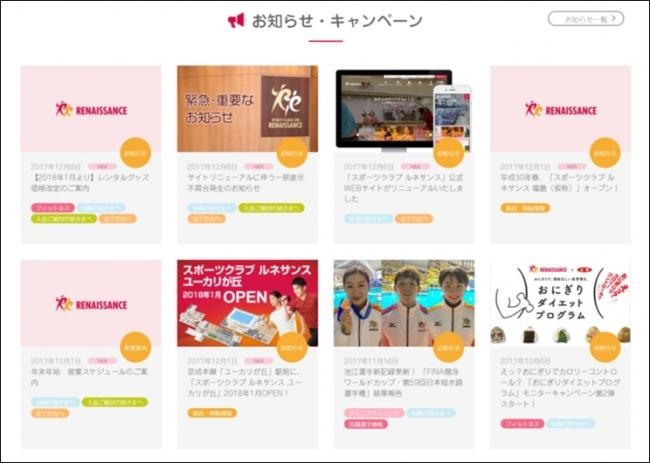Select the orange お知らせ badge on rental goods card

136,153
